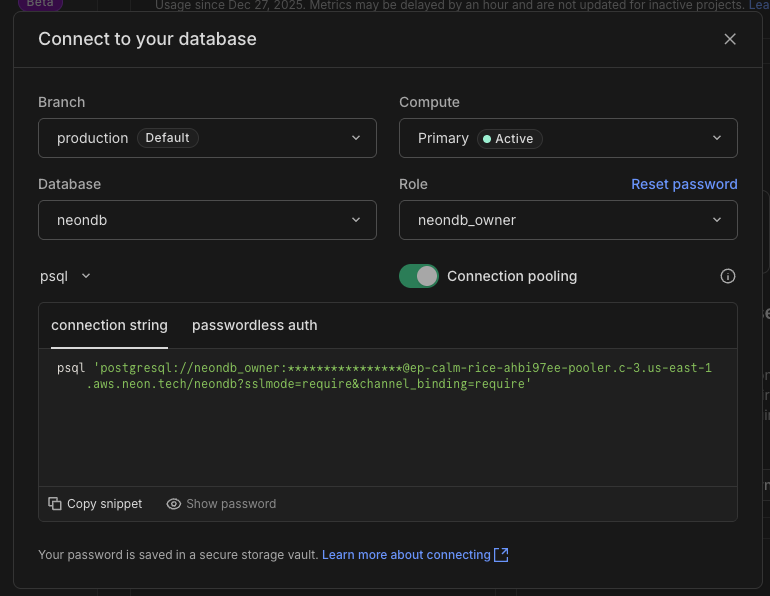770x596 pixels.
Task: Open the Learn more about connecting link
Action: pos(415,555)
